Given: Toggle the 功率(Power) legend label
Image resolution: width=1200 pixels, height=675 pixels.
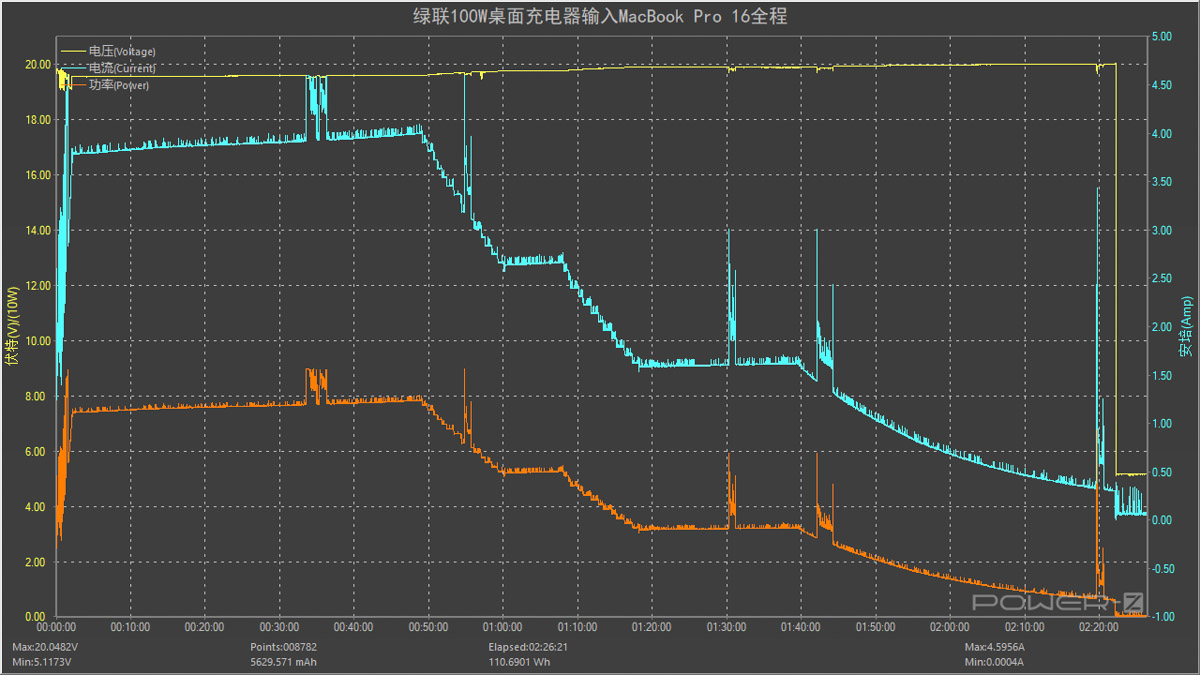Looking at the screenshot, I should (118, 85).
